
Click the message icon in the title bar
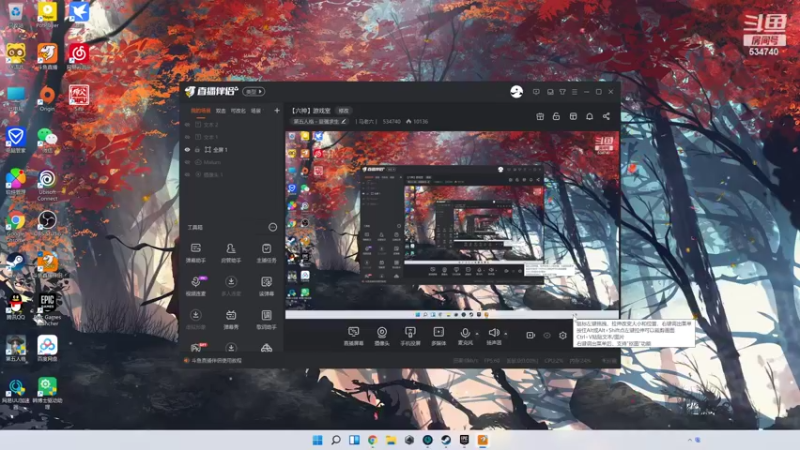tap(536, 92)
